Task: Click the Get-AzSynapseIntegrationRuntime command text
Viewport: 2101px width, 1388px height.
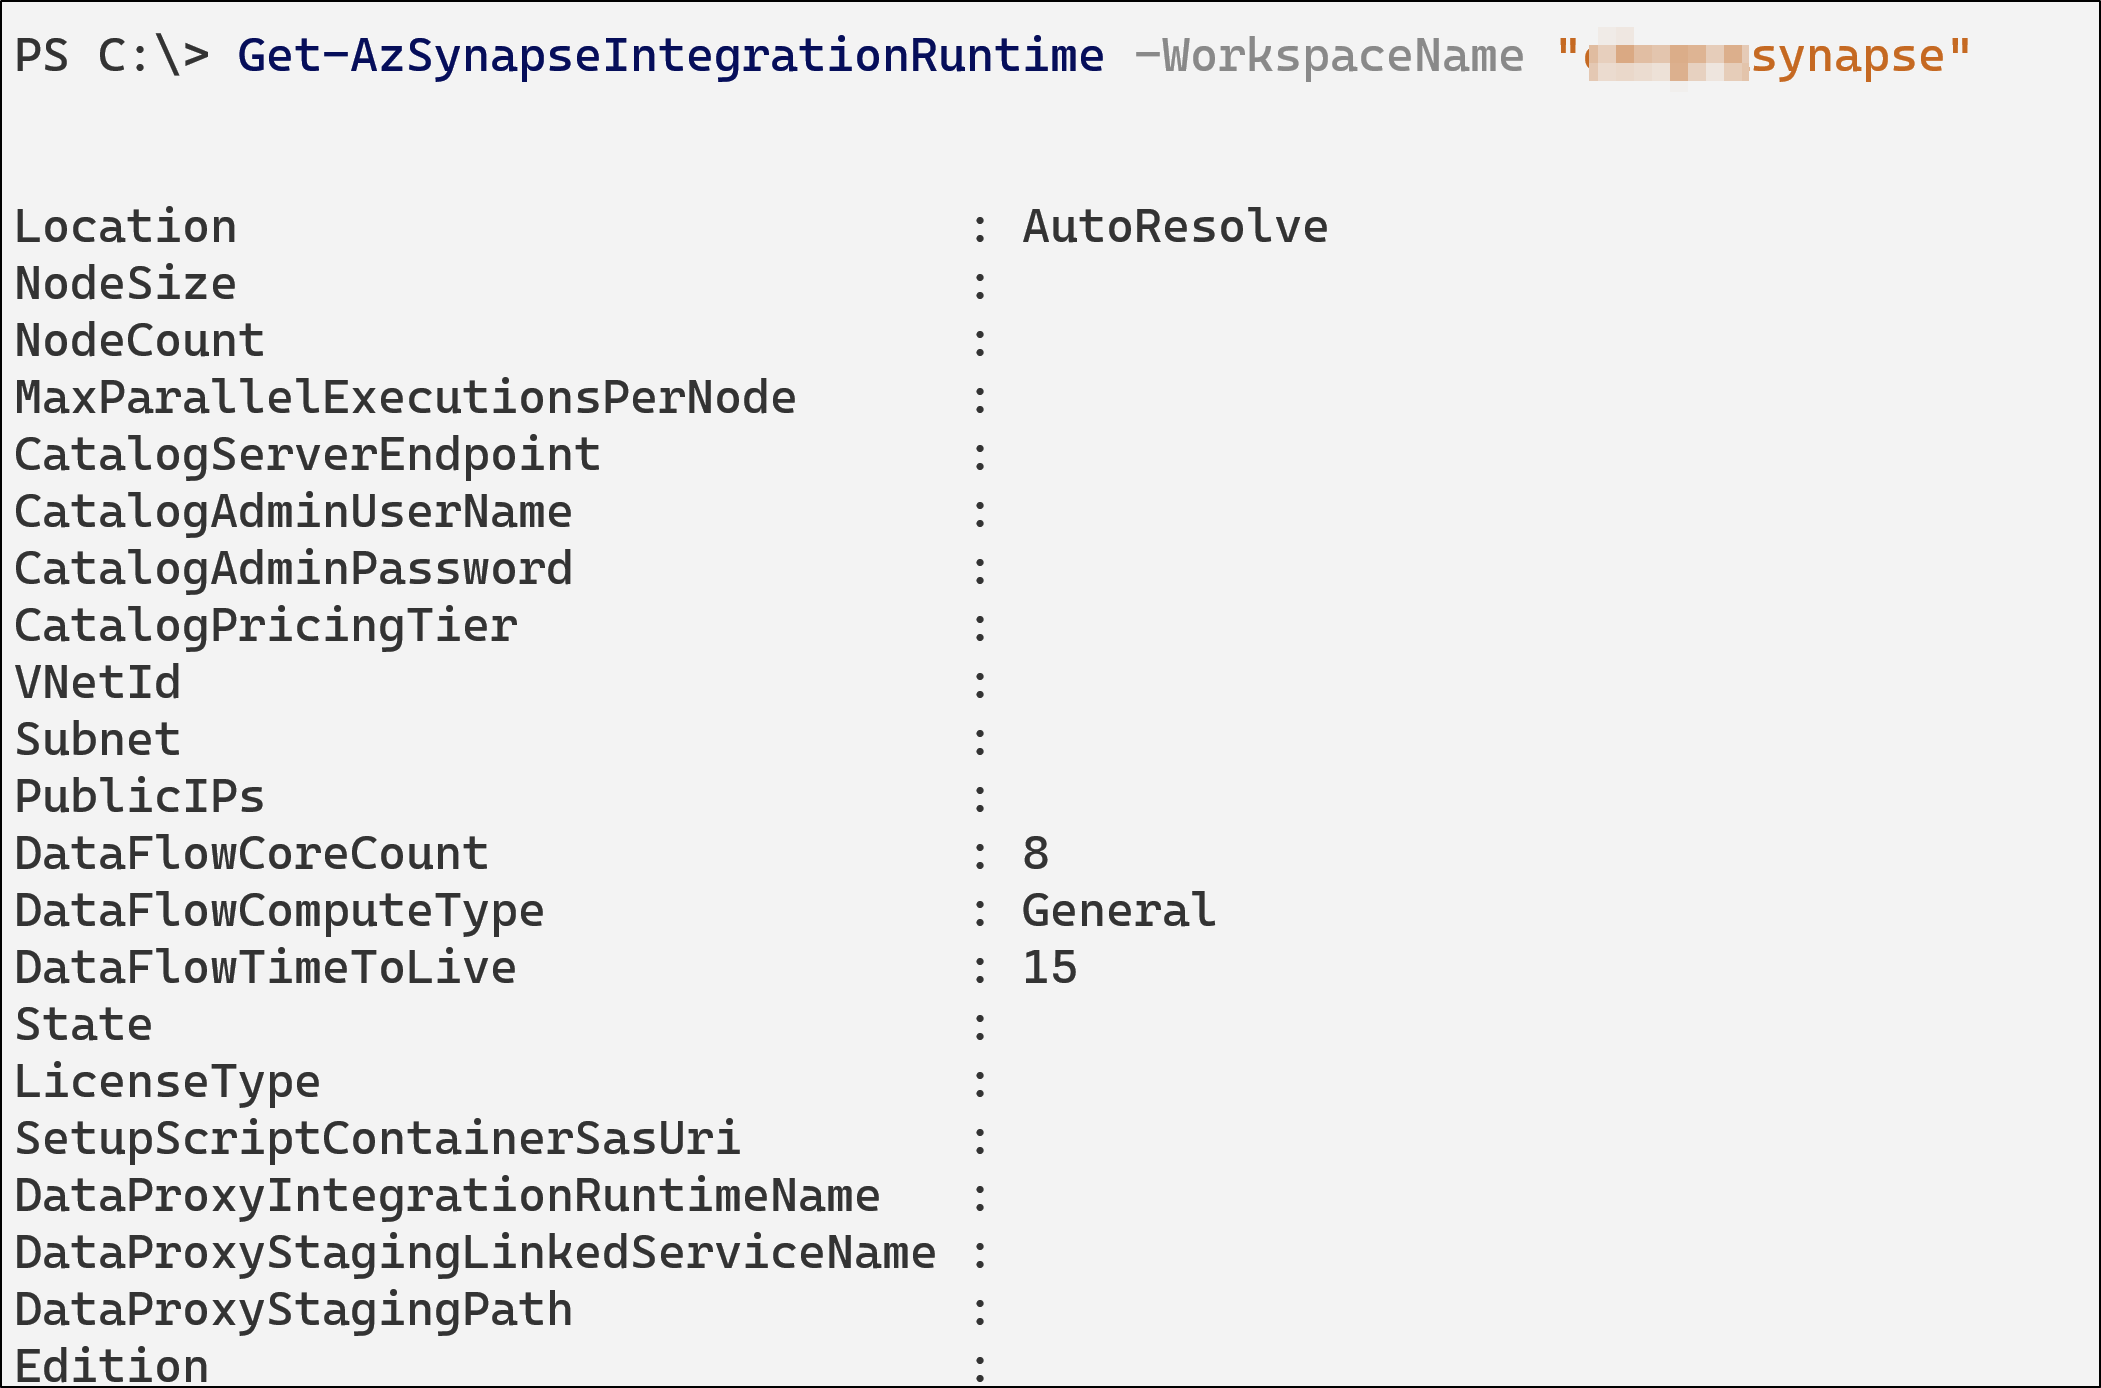Action: (x=671, y=56)
